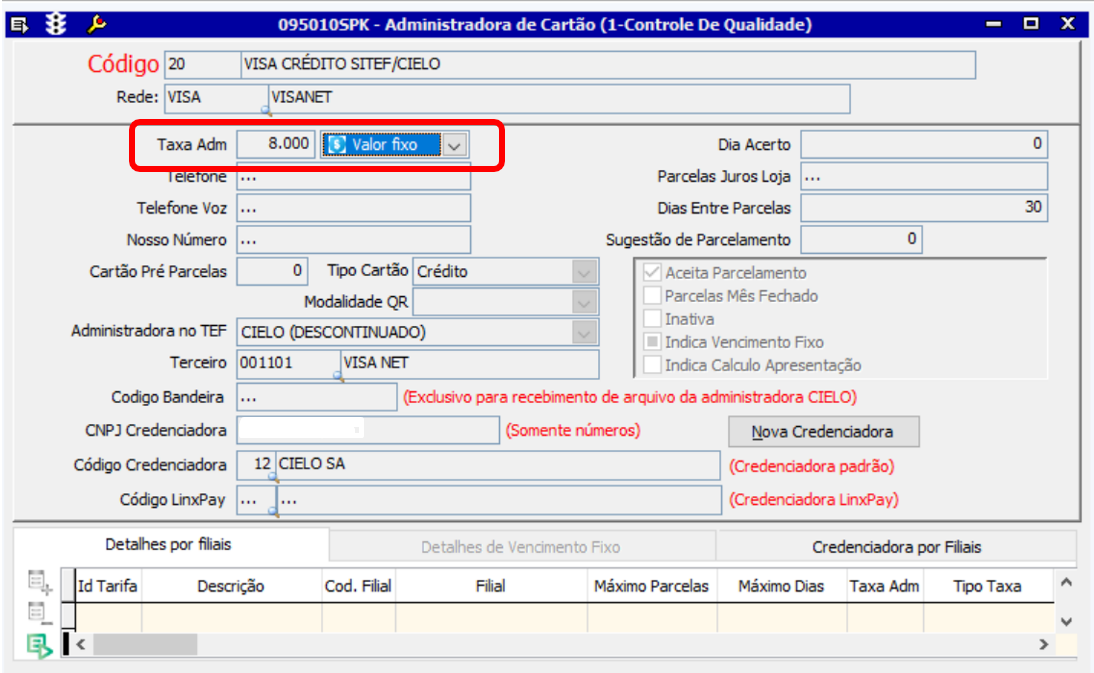This screenshot has height=673, width=1094.
Task: Click the Máximo Parcelas column header
Action: pyautogui.click(x=652, y=587)
